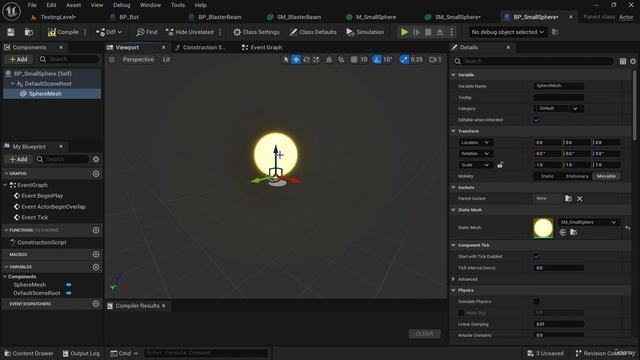
Task: Click the My Blueprint settings gear icon
Action: [96, 159]
